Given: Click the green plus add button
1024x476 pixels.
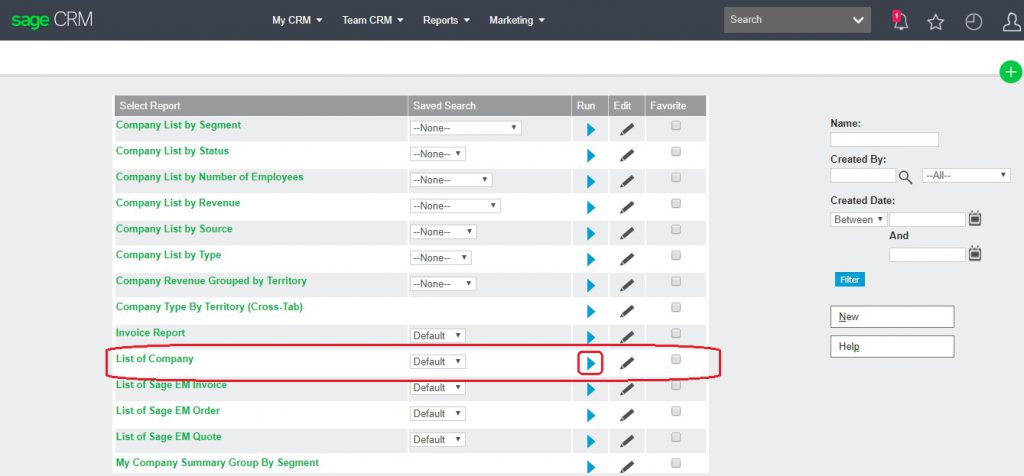Looking at the screenshot, I should point(1010,72).
